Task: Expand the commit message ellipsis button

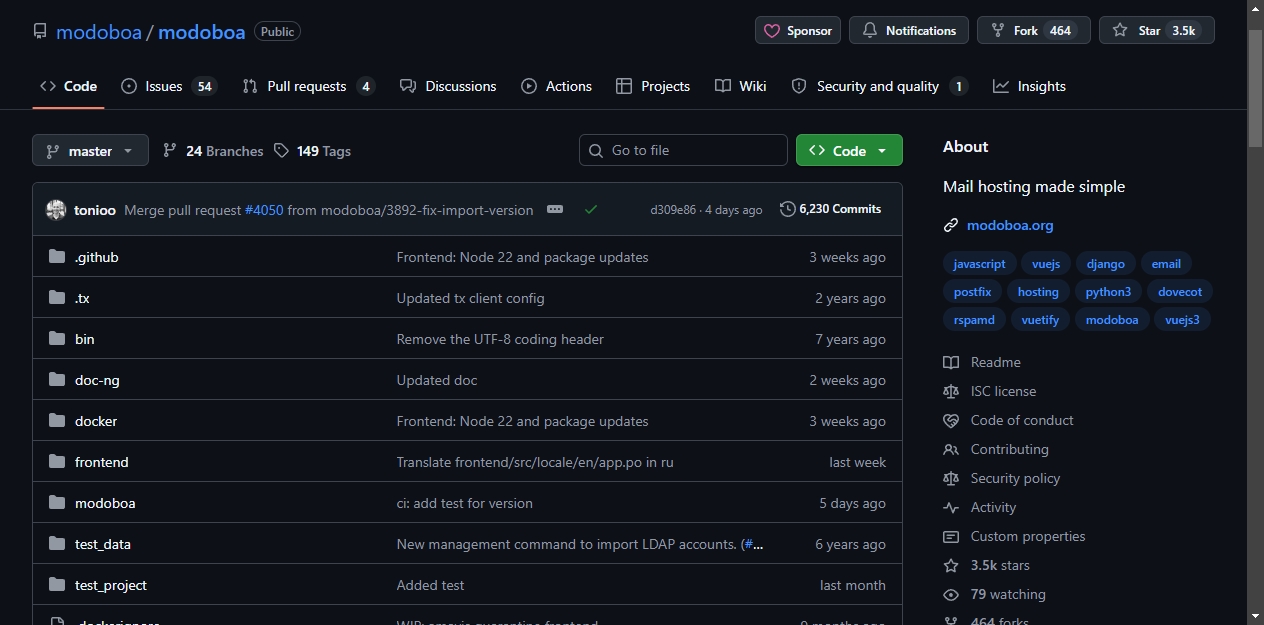Action: (x=555, y=210)
